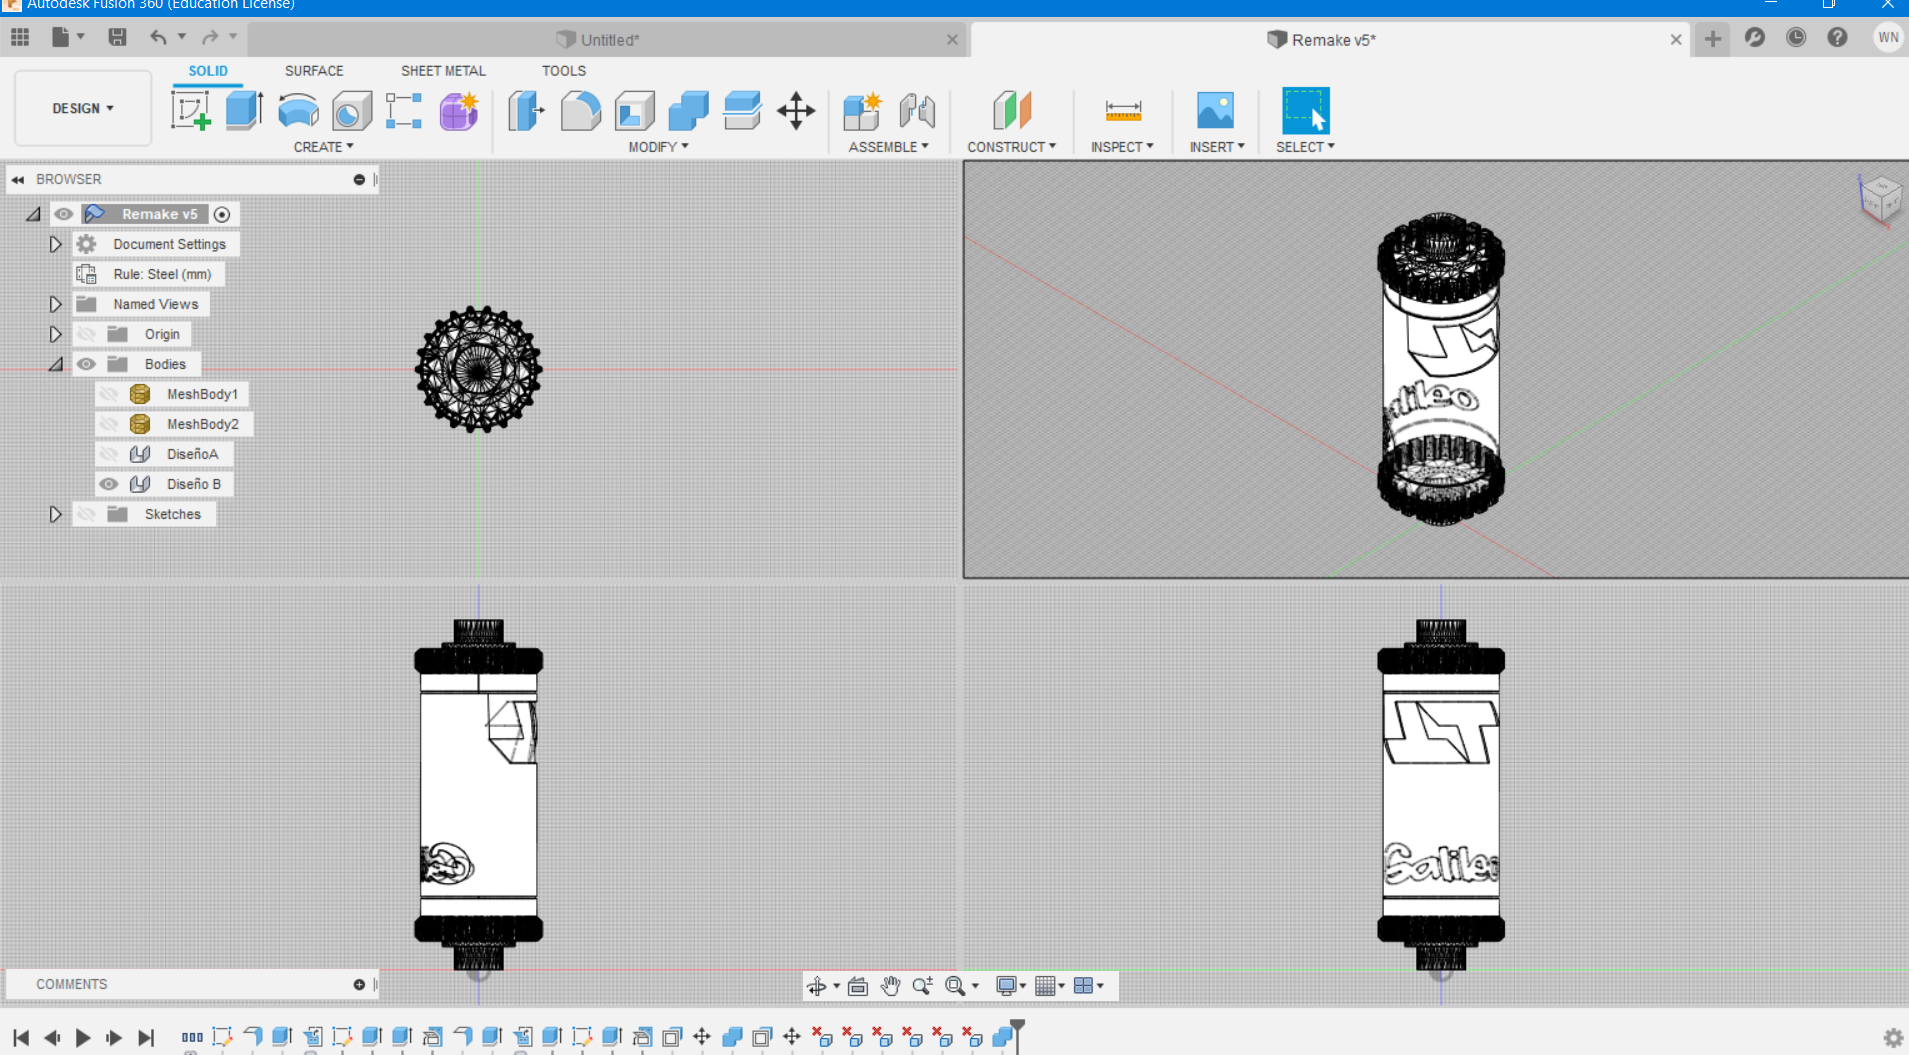Screen dimensions: 1909x1055
Task: Expand Named Views node
Action: tap(55, 304)
